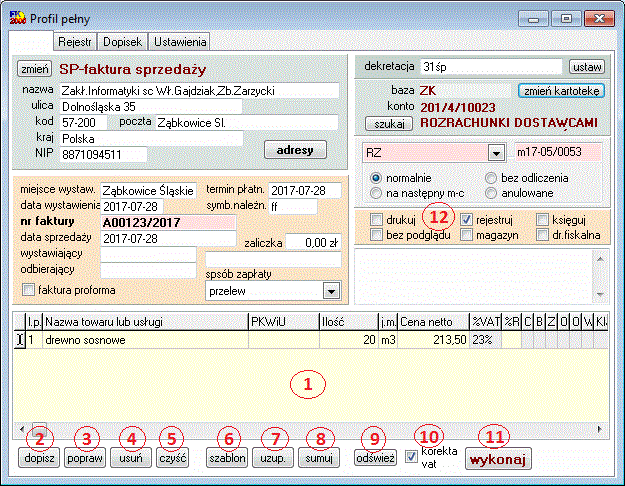Image resolution: width=625 pixels, height=486 pixels.
Task: Click the NIP field 8871094511
Action: pos(103,154)
